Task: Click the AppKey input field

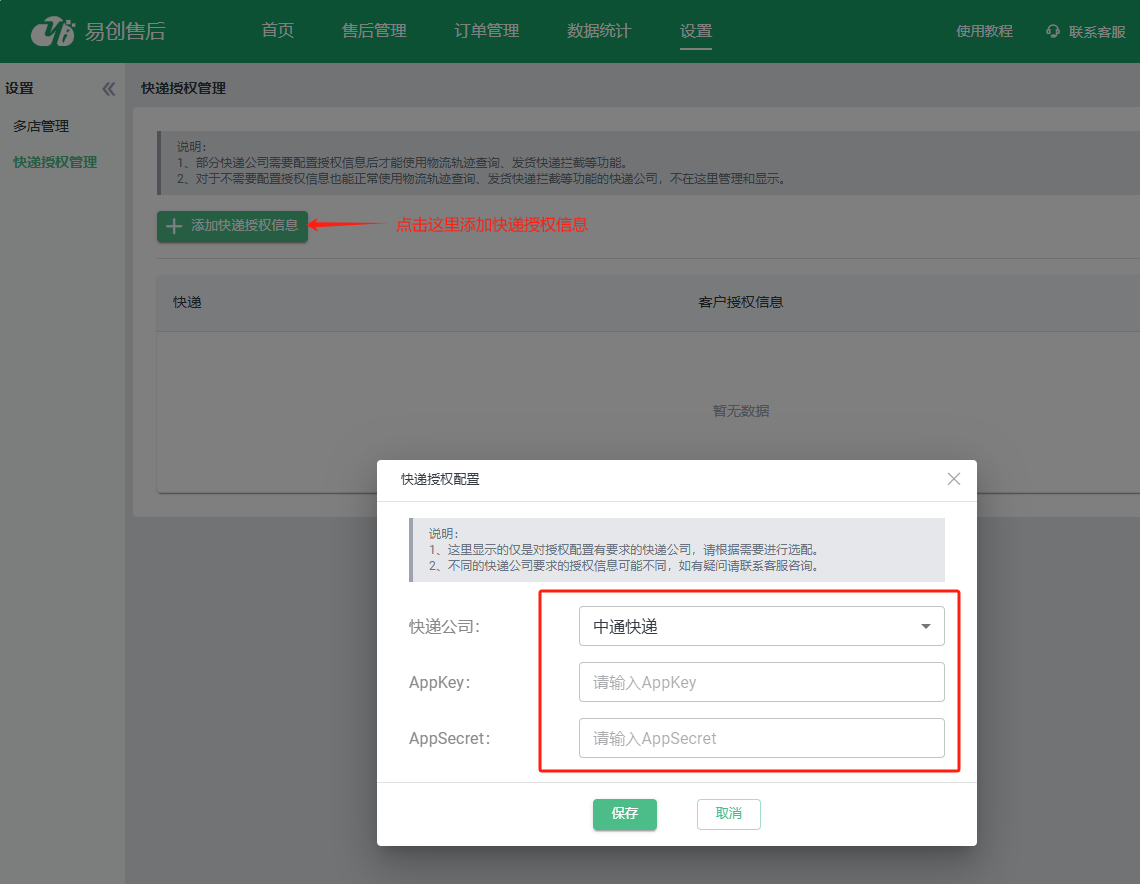Action: tap(761, 683)
